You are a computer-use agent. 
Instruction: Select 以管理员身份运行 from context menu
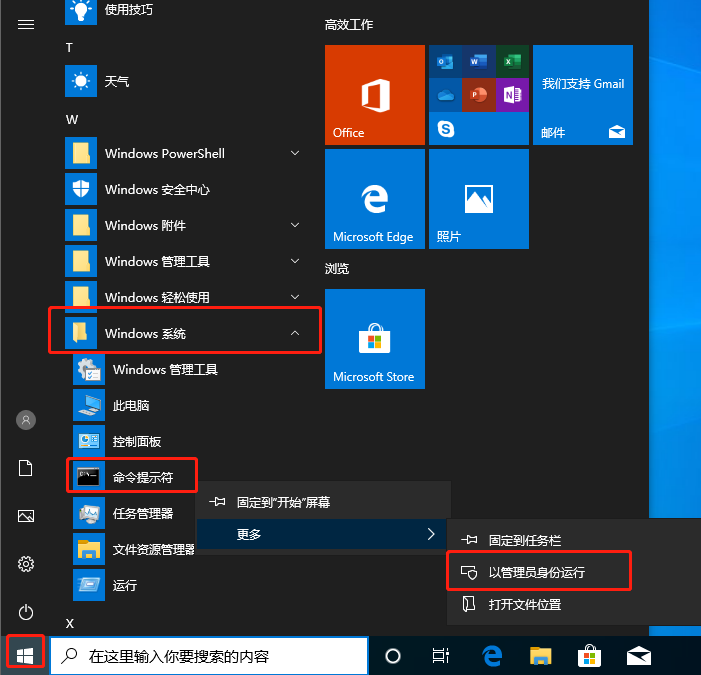[537, 572]
